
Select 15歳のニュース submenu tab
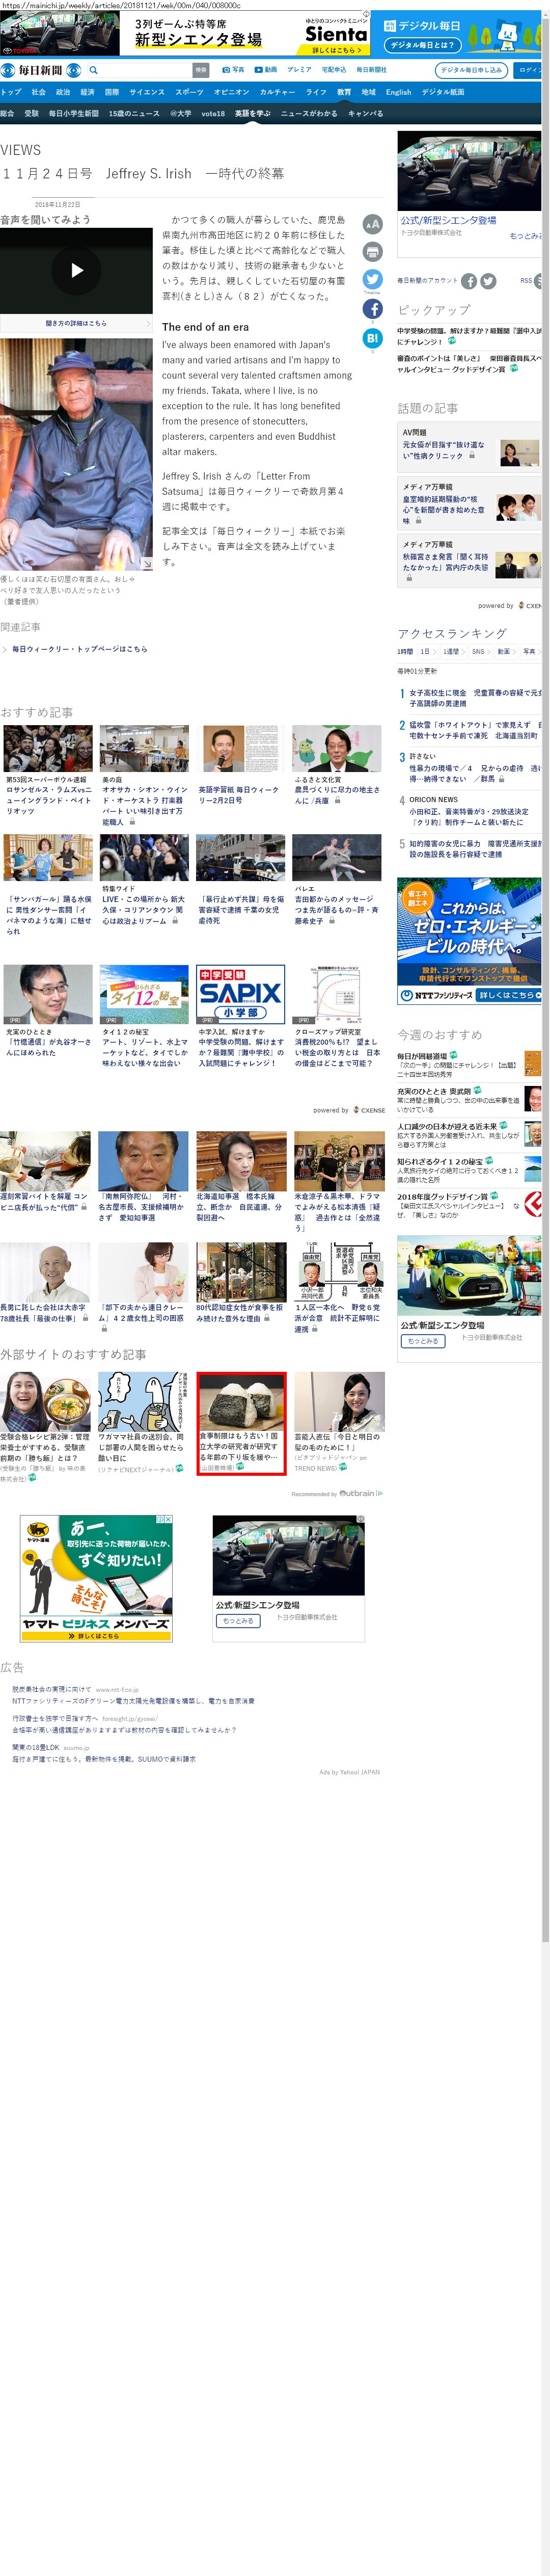[134, 114]
